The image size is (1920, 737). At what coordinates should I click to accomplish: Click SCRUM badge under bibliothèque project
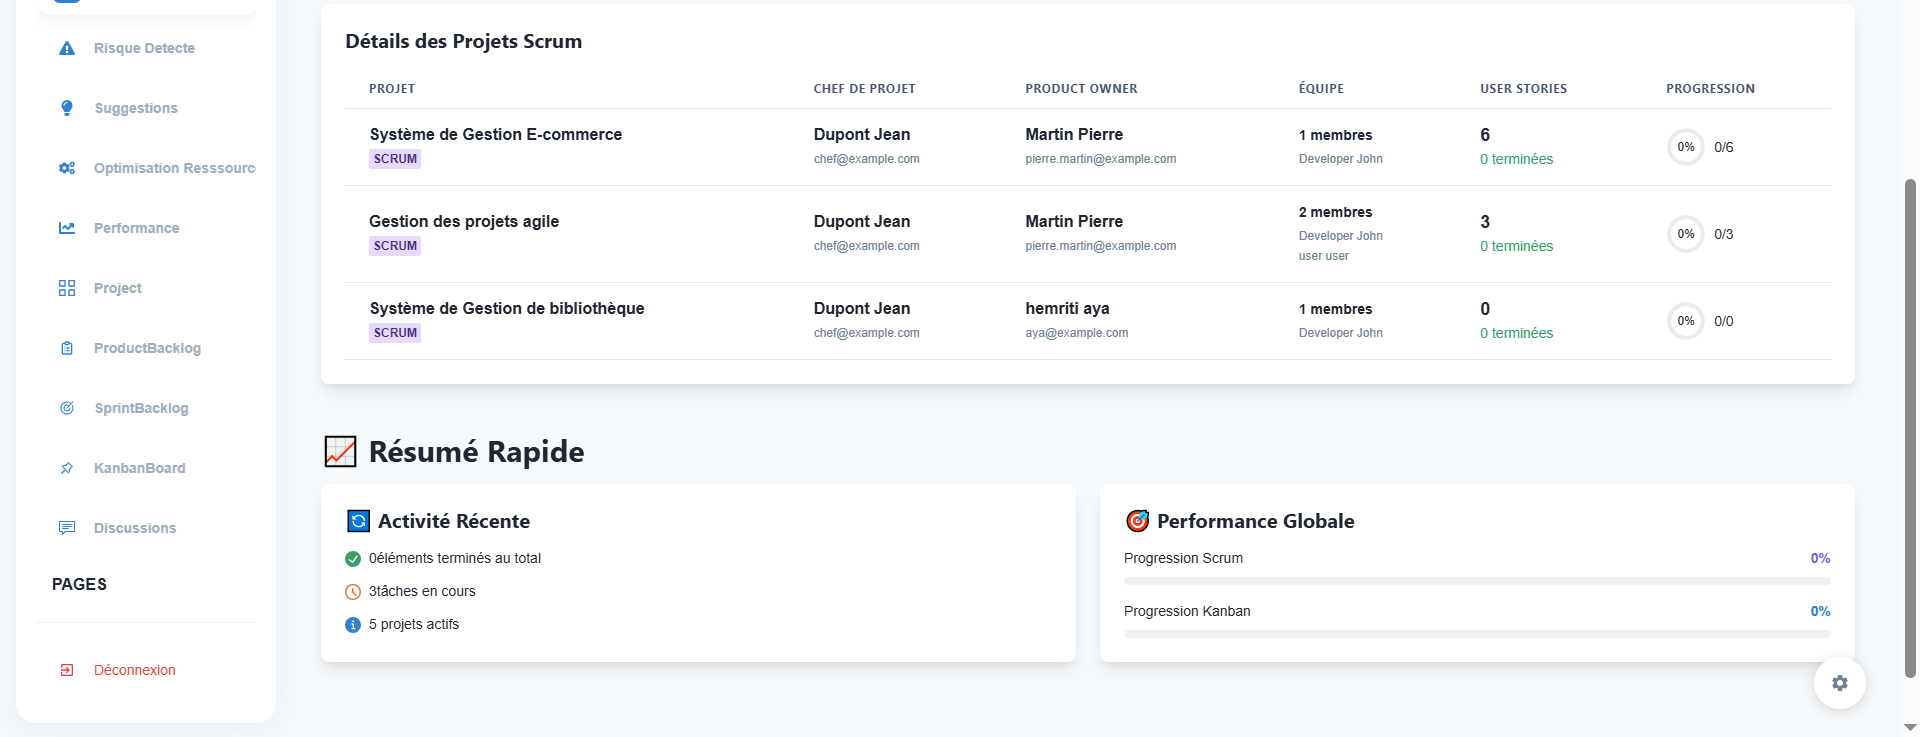point(395,333)
